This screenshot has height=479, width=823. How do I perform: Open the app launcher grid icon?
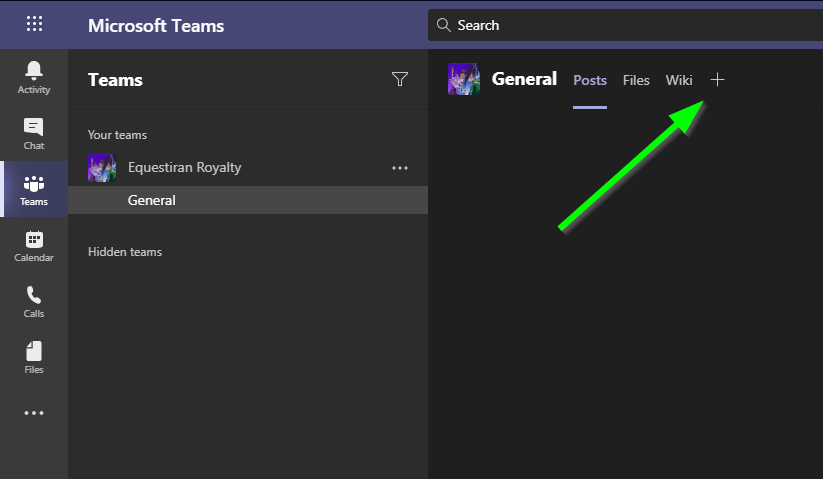point(34,24)
